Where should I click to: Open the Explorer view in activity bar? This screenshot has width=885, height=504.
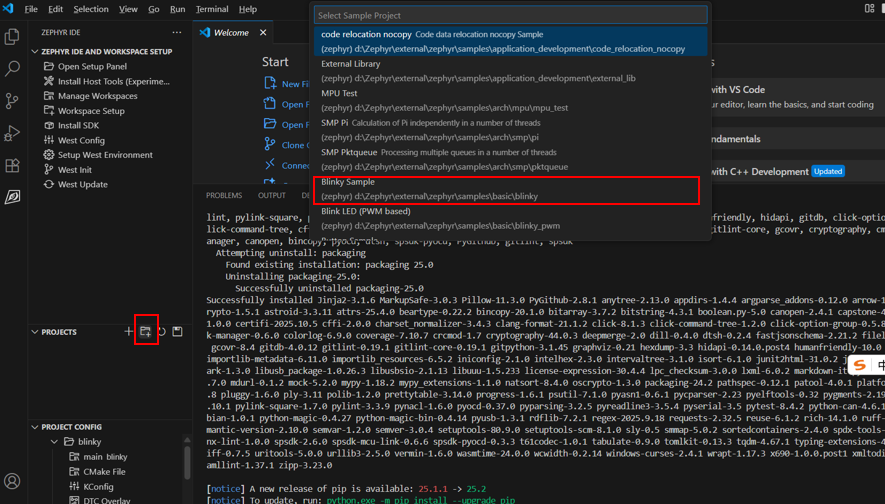point(12,37)
